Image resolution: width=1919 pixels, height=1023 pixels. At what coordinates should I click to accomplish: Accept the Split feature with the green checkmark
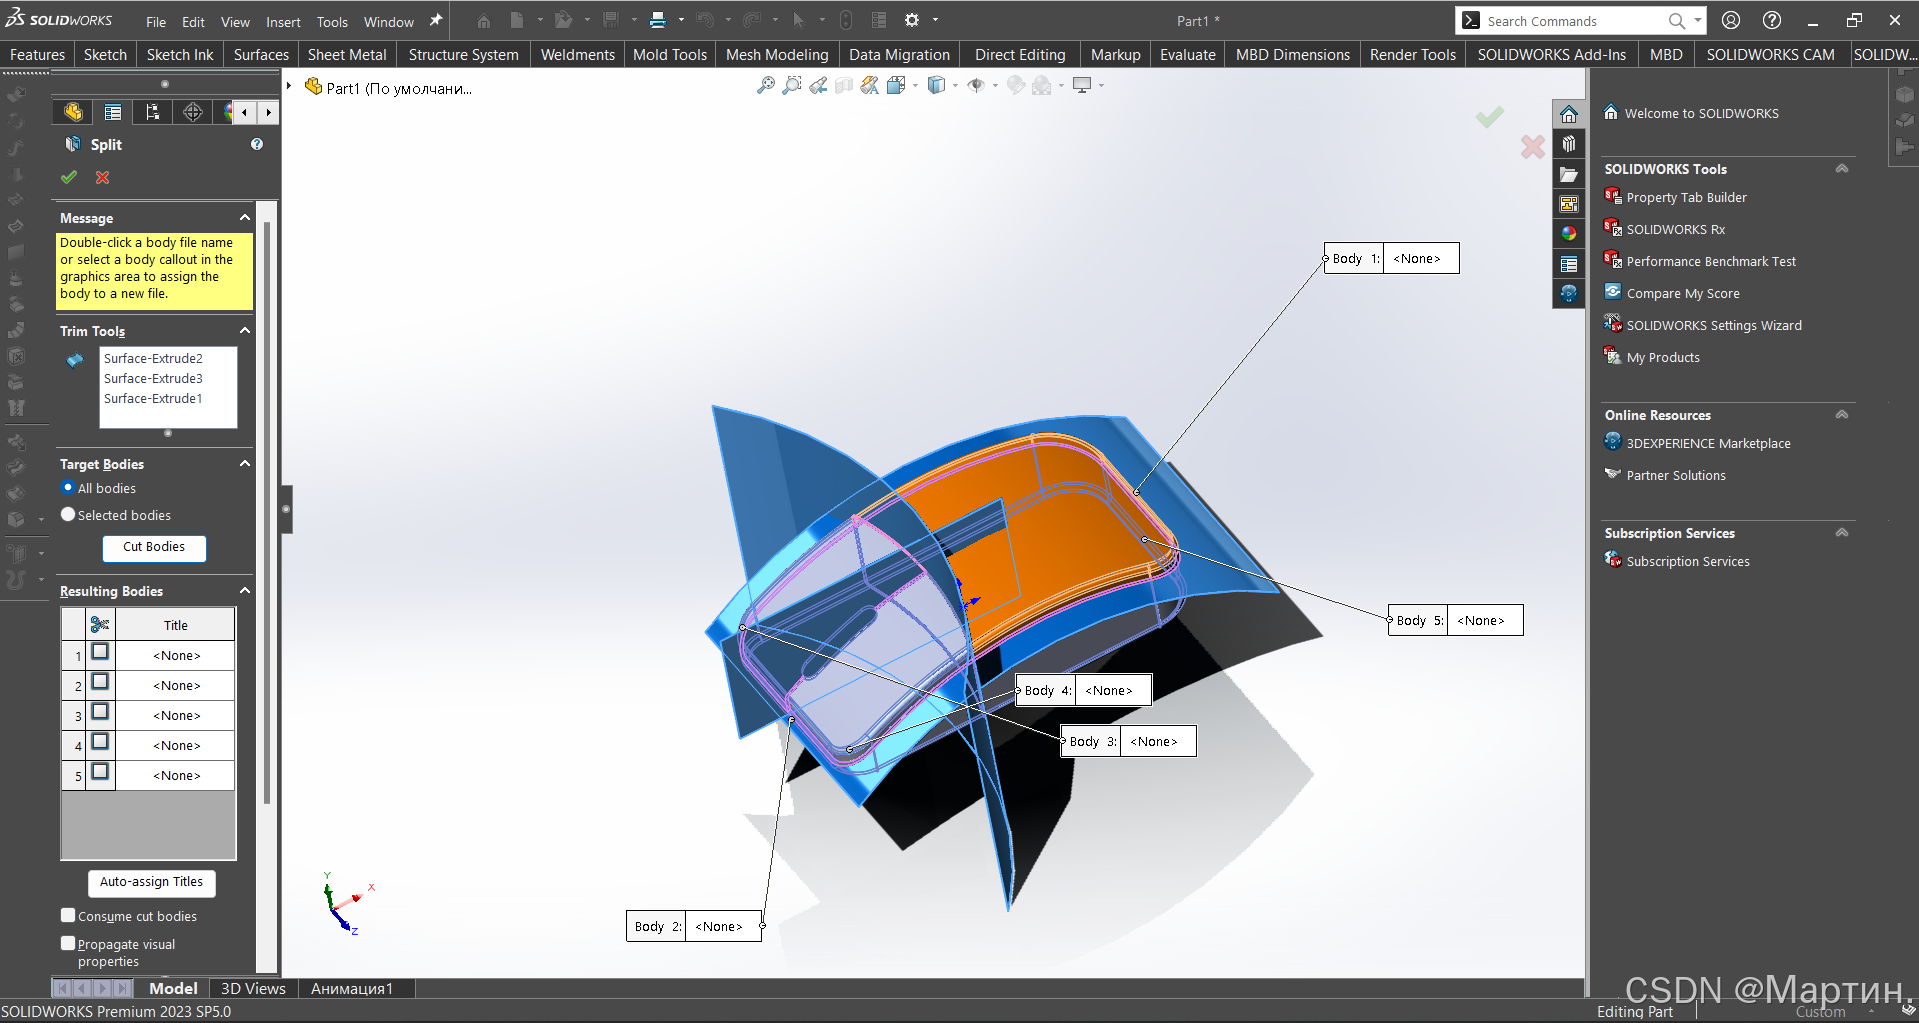point(69,177)
